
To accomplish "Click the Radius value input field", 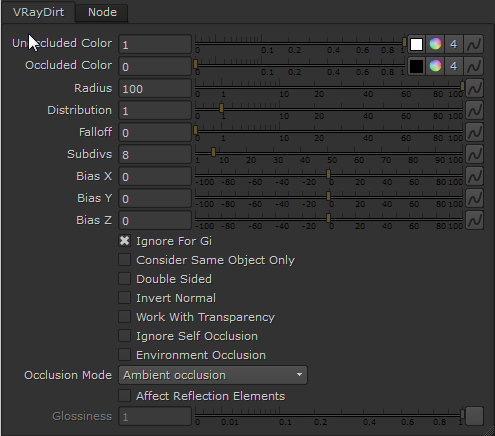I will pyautogui.click(x=155, y=88).
